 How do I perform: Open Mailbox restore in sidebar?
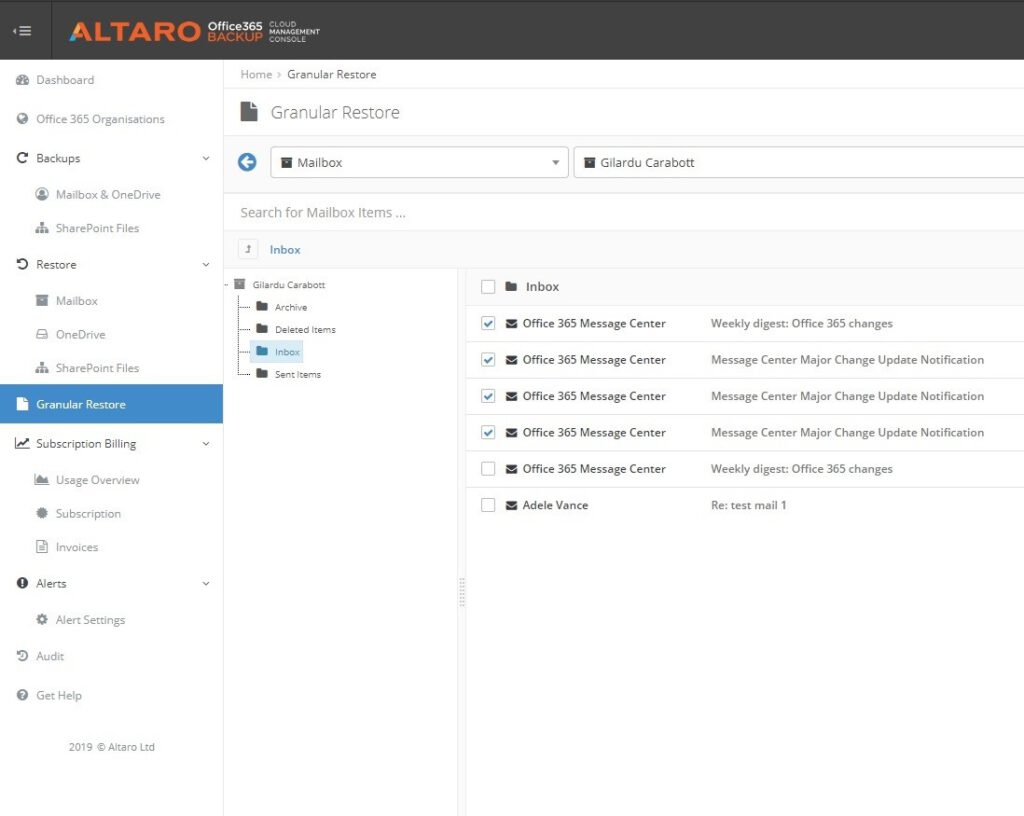tap(76, 301)
